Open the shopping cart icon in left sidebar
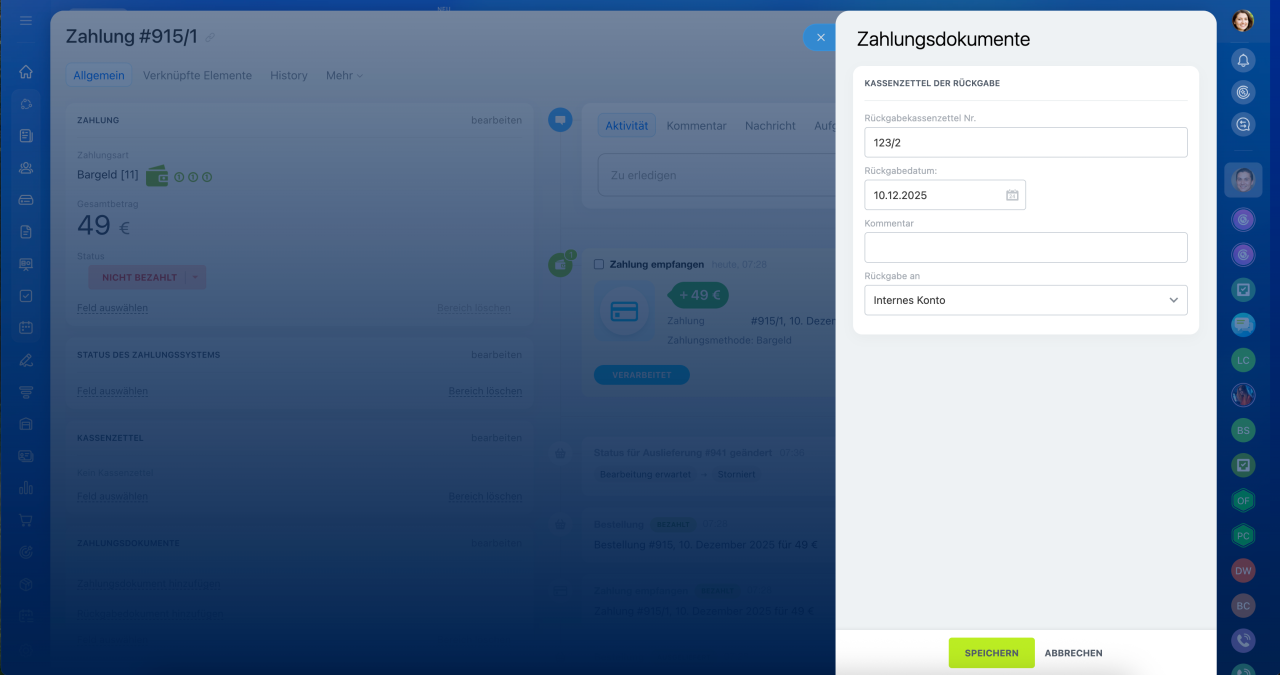 (25, 520)
